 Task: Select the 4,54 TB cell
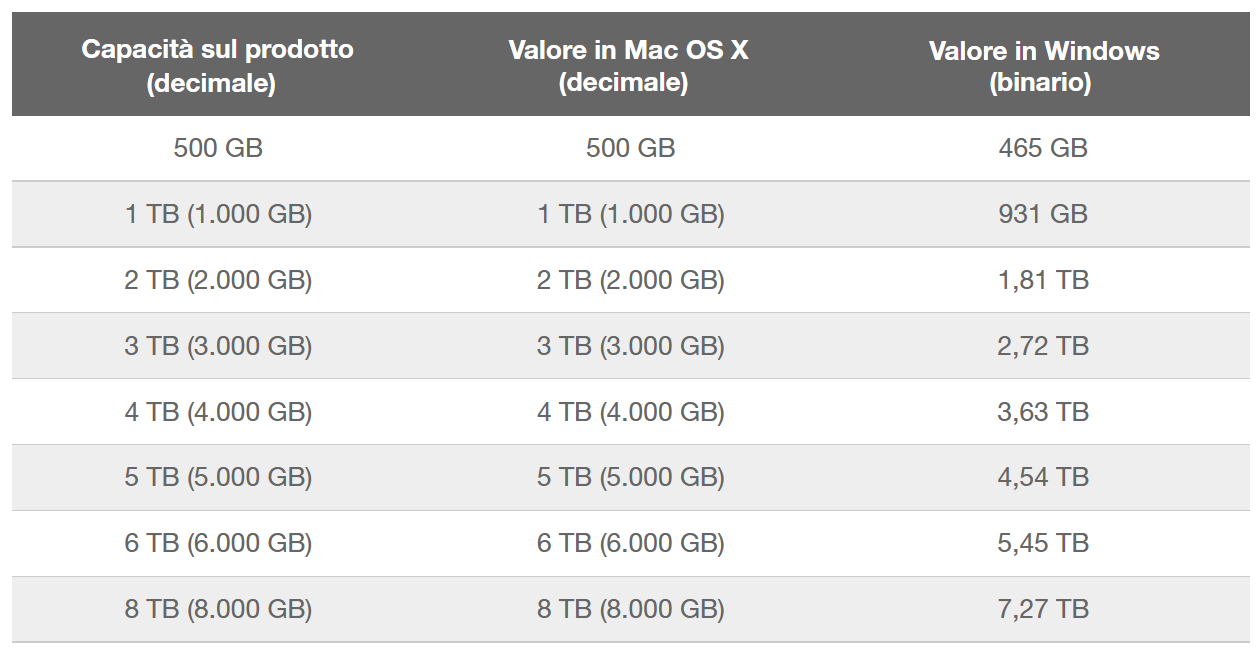pos(1043,478)
